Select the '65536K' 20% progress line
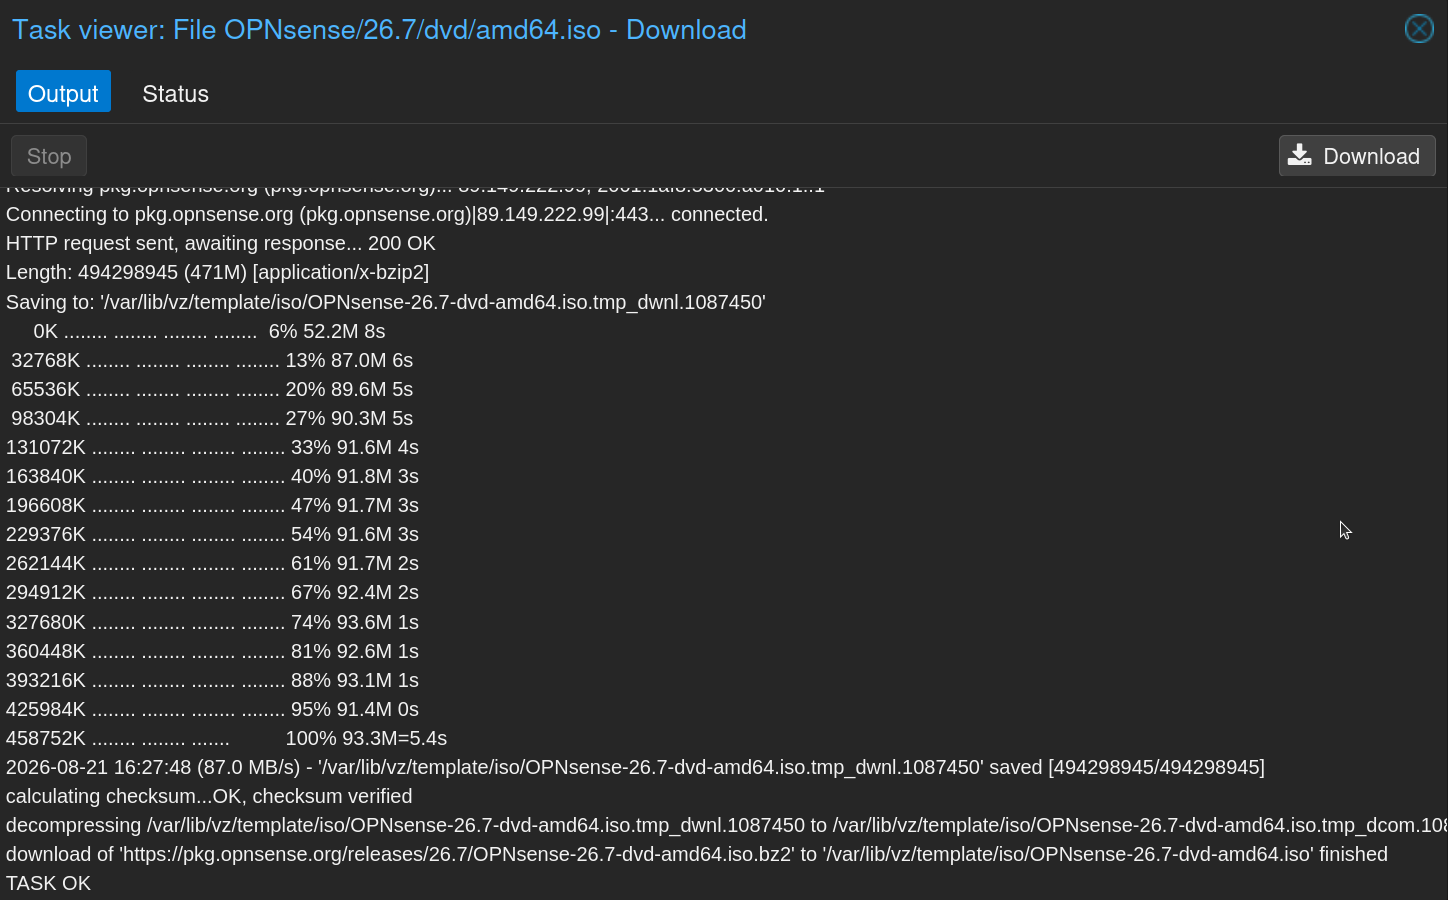1448x900 pixels. coord(212,389)
